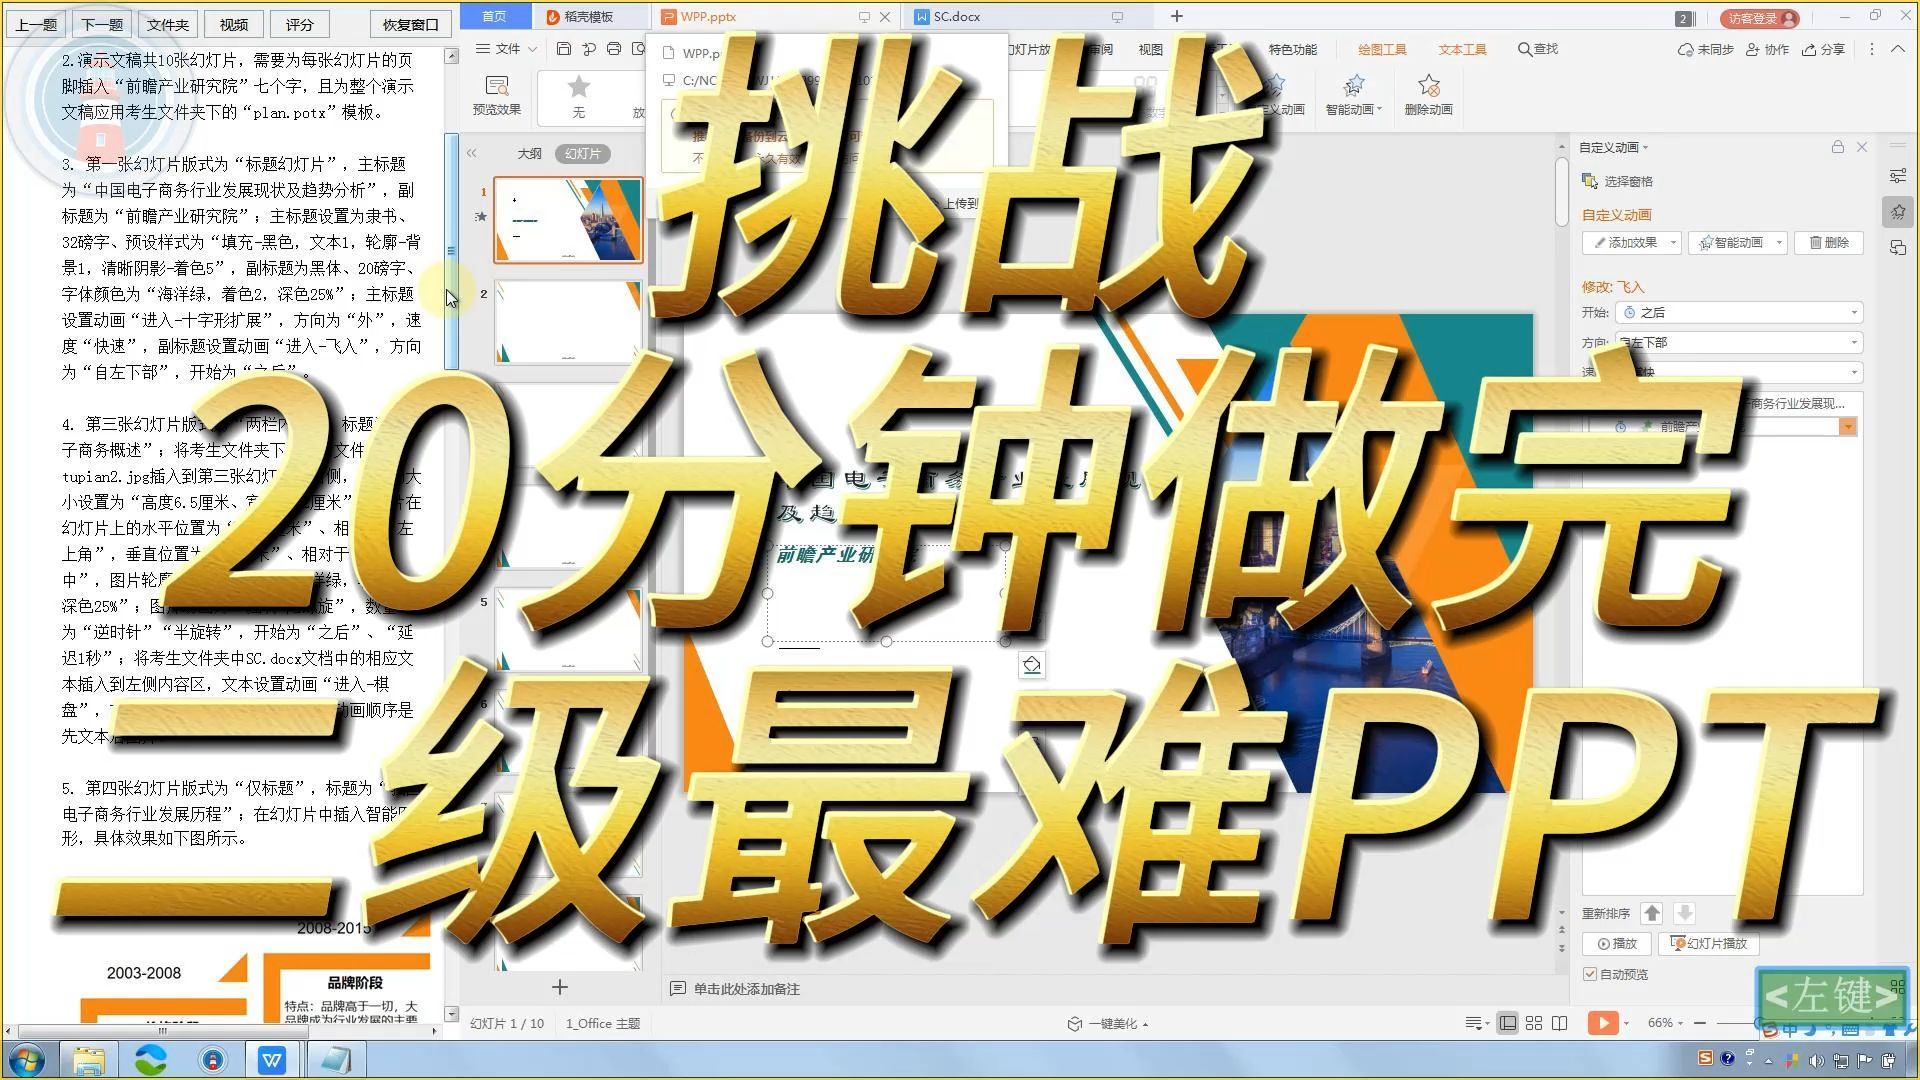Collapse slide panel with double-chevron icon
The width and height of the screenshot is (1920, 1080).
(471, 153)
